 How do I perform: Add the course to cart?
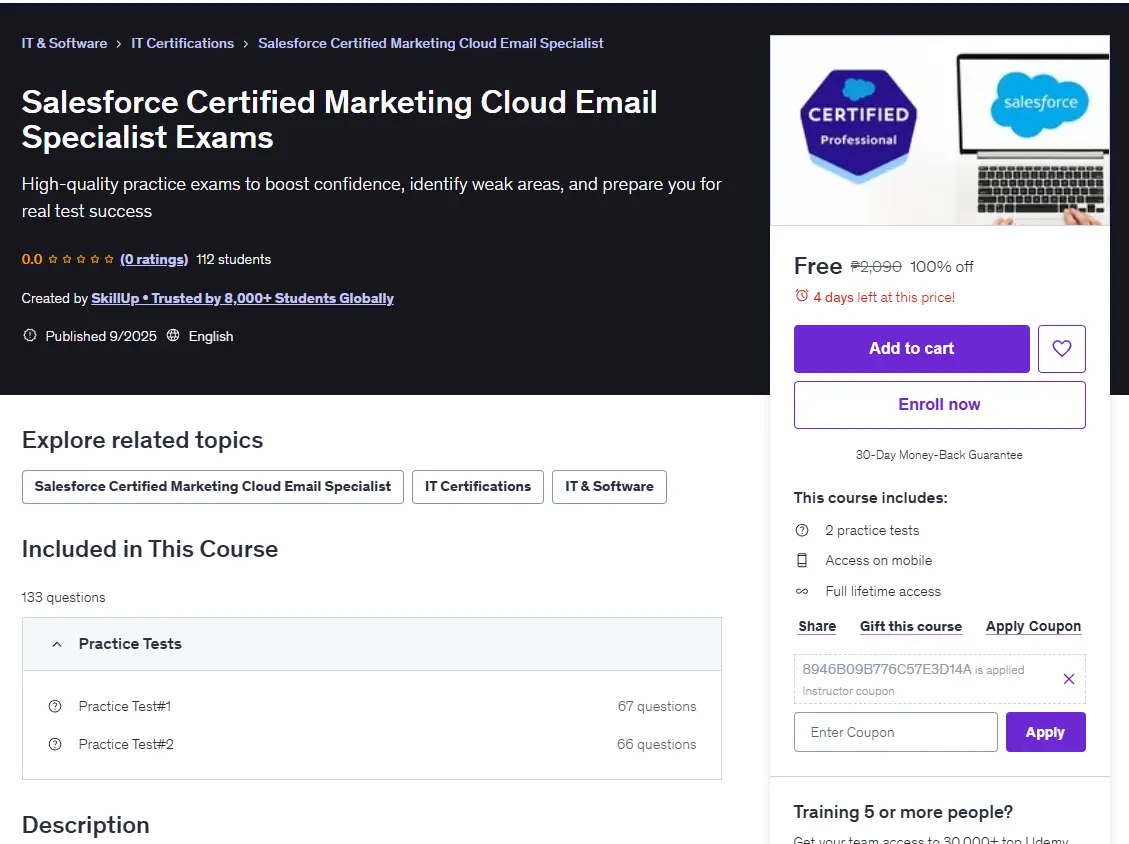912,349
